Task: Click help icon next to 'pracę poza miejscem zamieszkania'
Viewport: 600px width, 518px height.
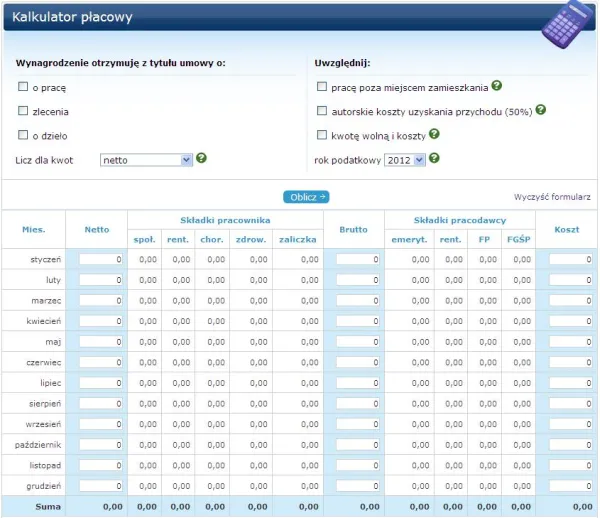Action: coord(497,87)
